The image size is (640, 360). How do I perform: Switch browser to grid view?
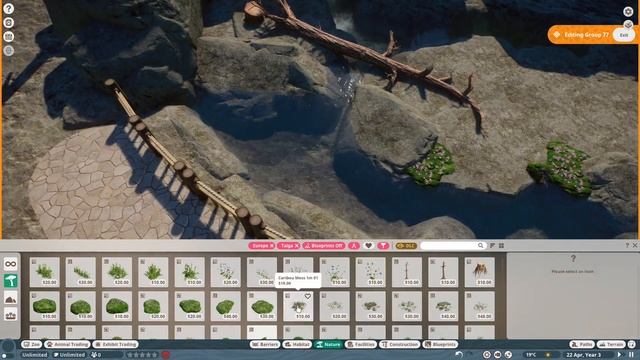pos(501,246)
